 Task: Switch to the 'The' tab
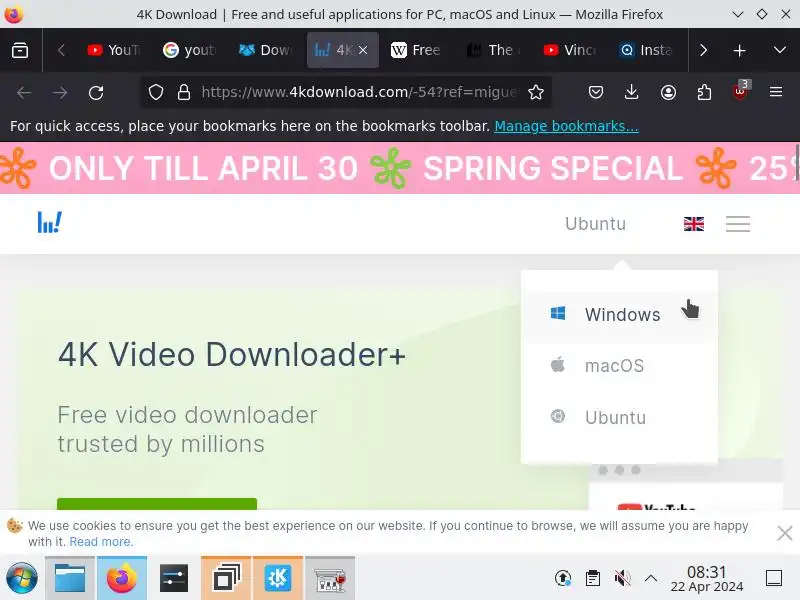pos(492,50)
